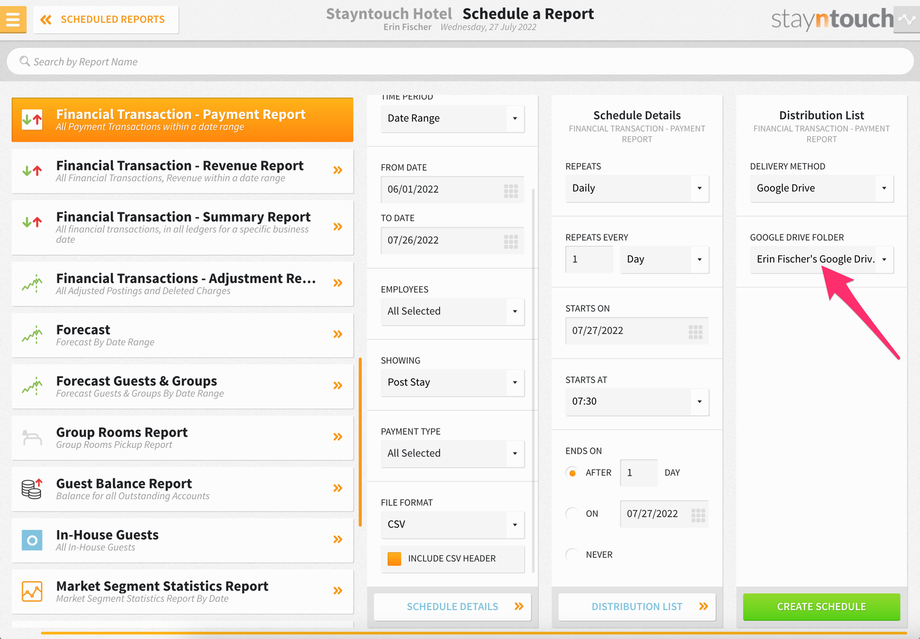Open the Ends On date calendar icon

(x=698, y=515)
